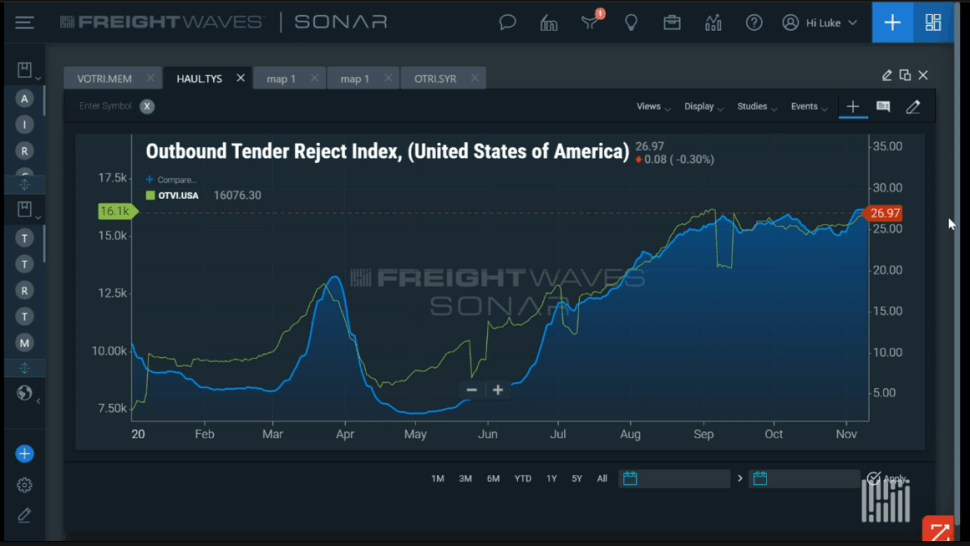Screen dimensions: 970x546
Task: Expand the Hi Luke user menu
Action: (820, 23)
